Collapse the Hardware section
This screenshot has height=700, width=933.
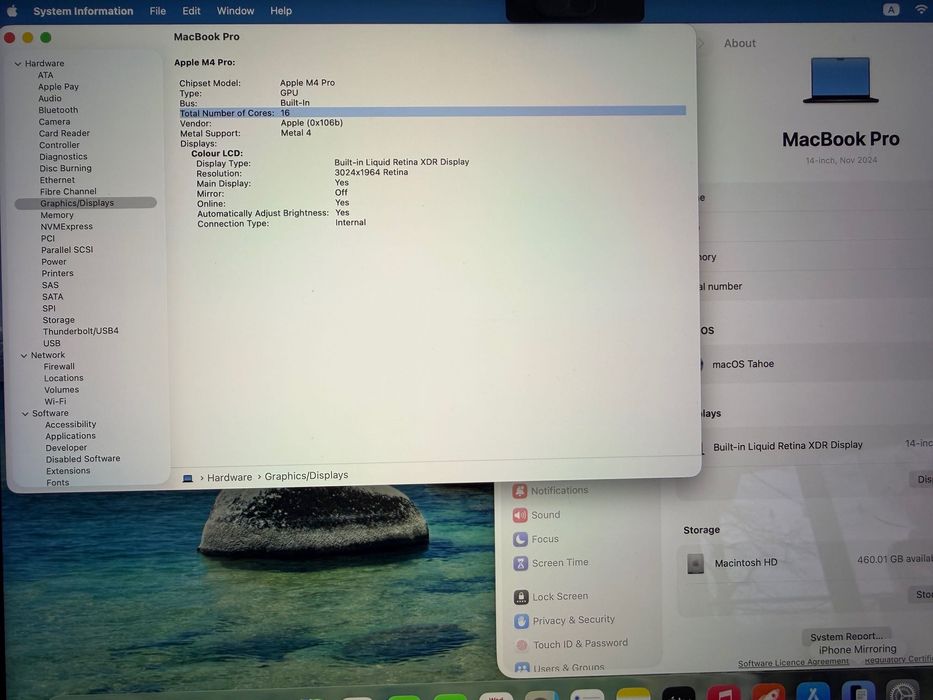18,64
